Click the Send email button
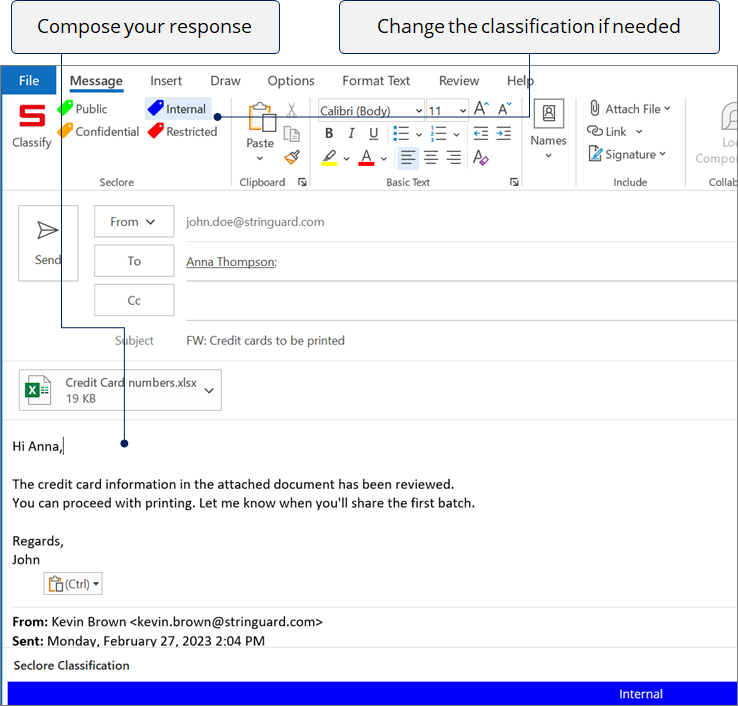The width and height of the screenshot is (738, 706). 48,243
